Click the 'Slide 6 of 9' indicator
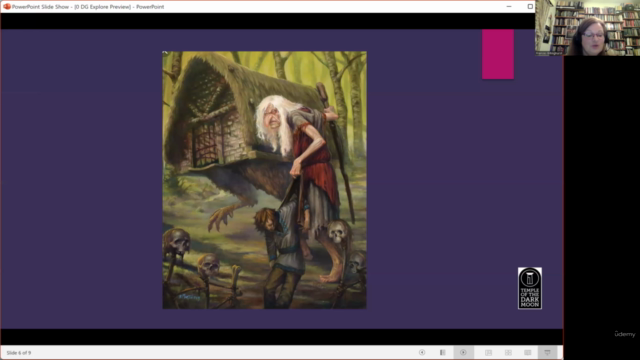This screenshot has height=360, width=640. [19, 353]
